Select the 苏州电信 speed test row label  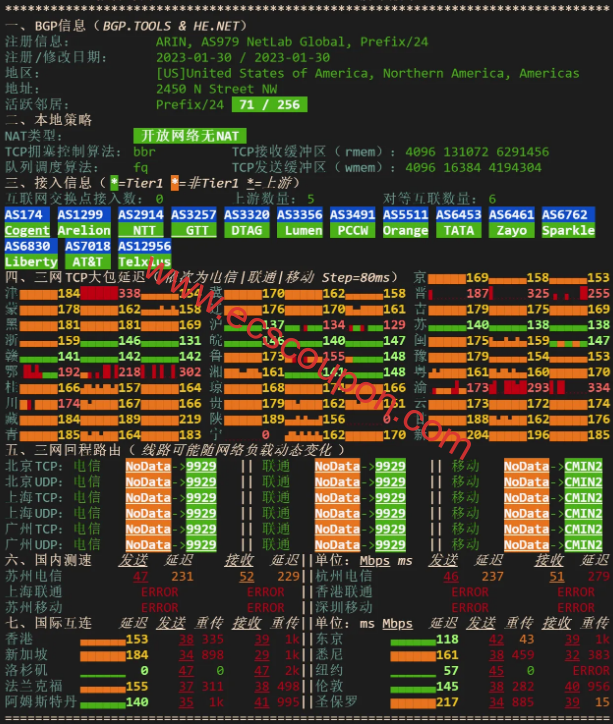tap(33, 576)
